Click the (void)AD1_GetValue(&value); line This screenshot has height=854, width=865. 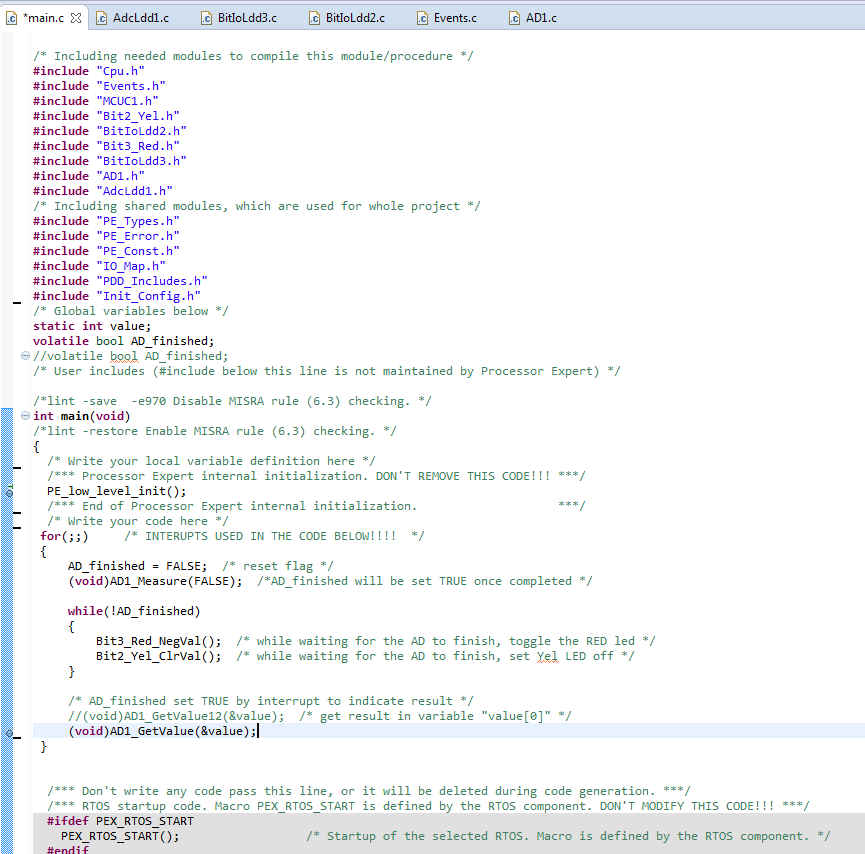[162, 731]
